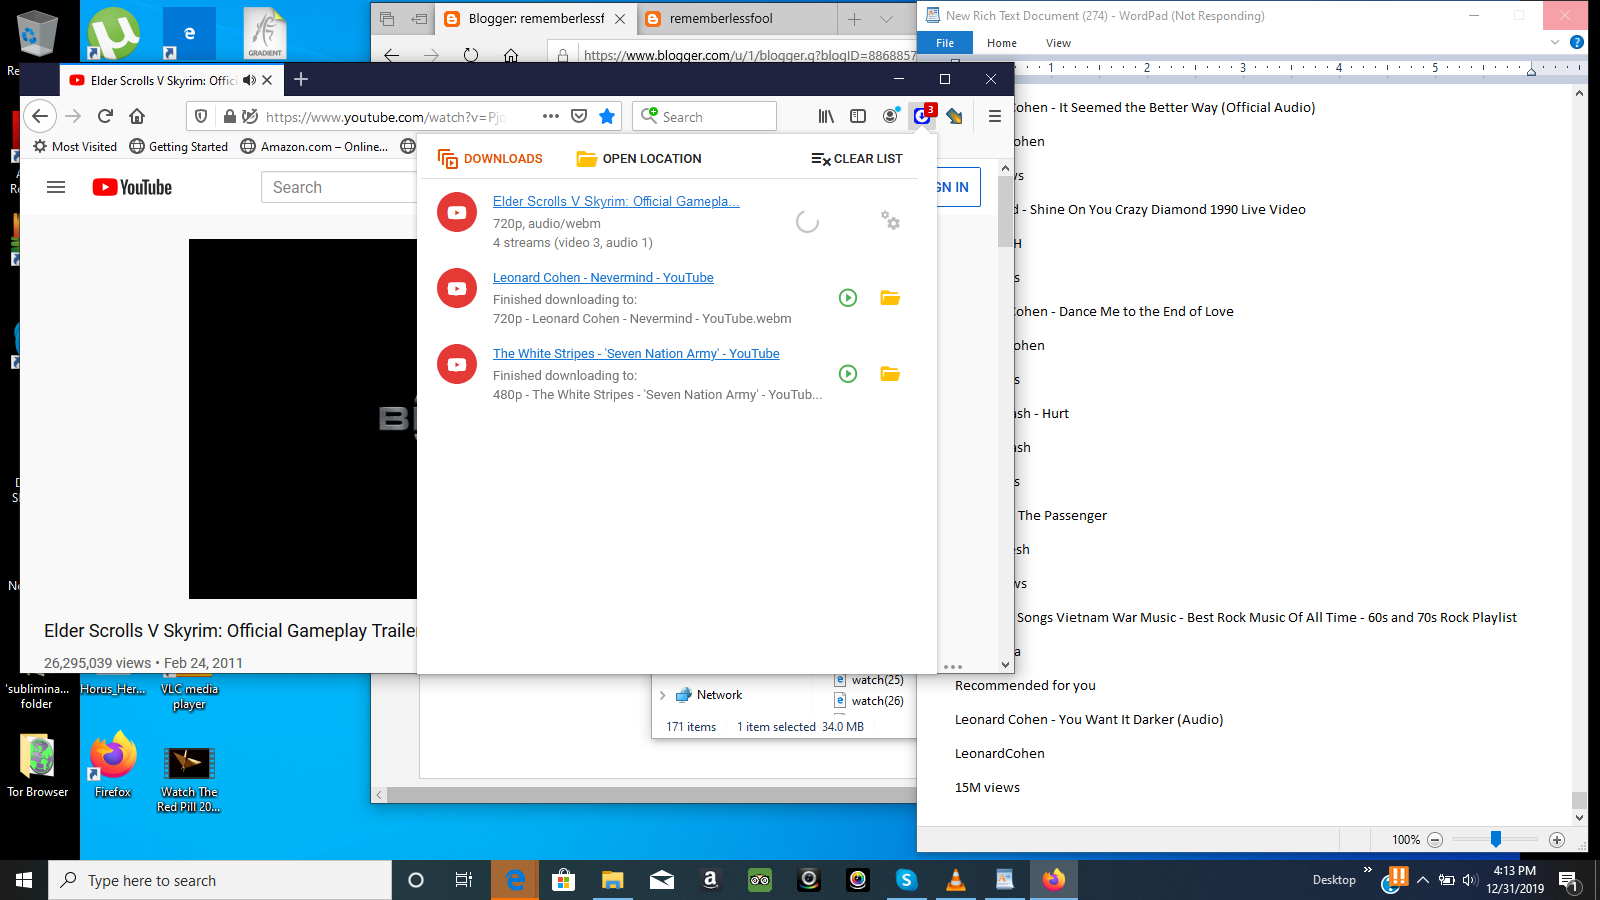This screenshot has width=1600, height=900.
Task: Click the video downloader extension icon
Action: [923, 115]
